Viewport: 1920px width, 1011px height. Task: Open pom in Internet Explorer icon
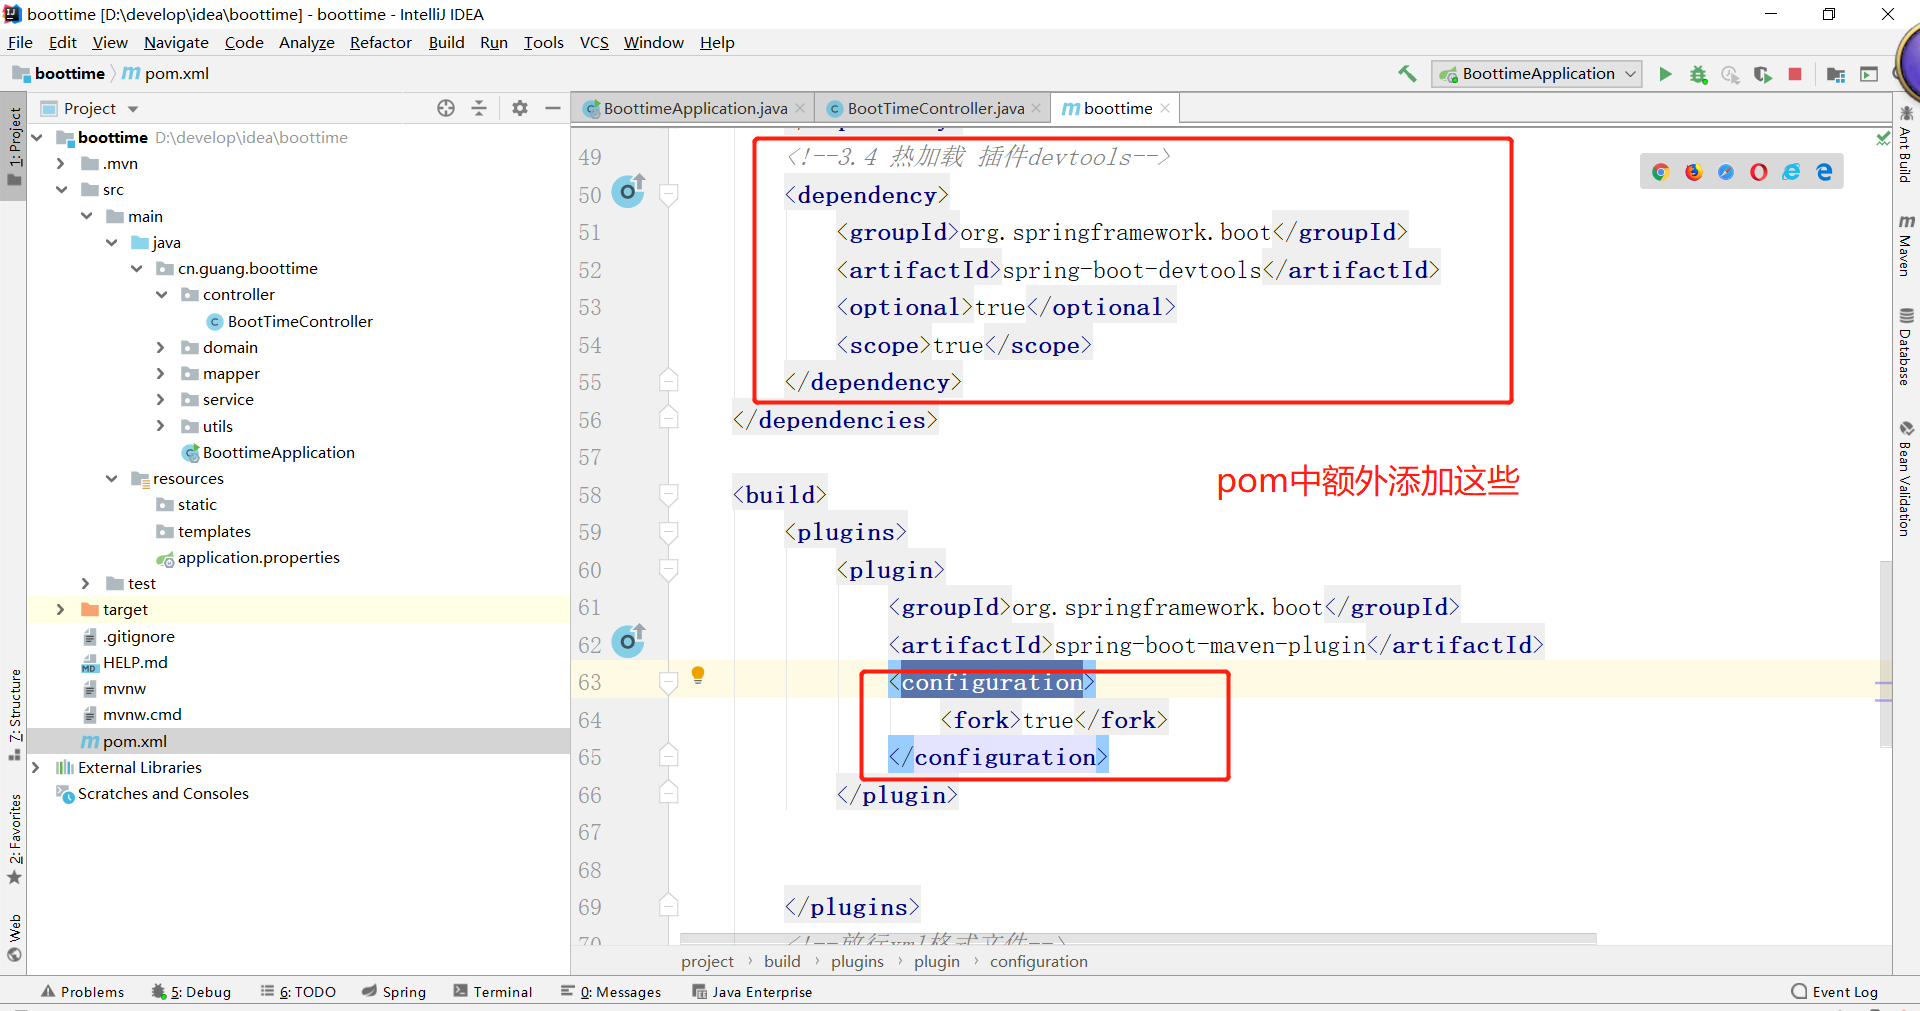(x=1791, y=172)
